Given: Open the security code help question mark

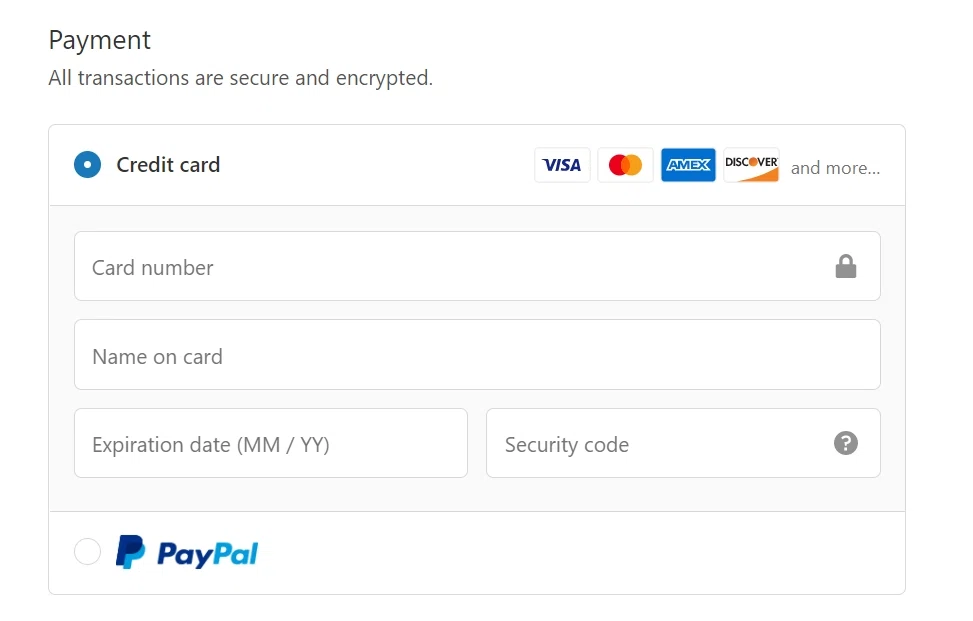Looking at the screenshot, I should [x=846, y=443].
